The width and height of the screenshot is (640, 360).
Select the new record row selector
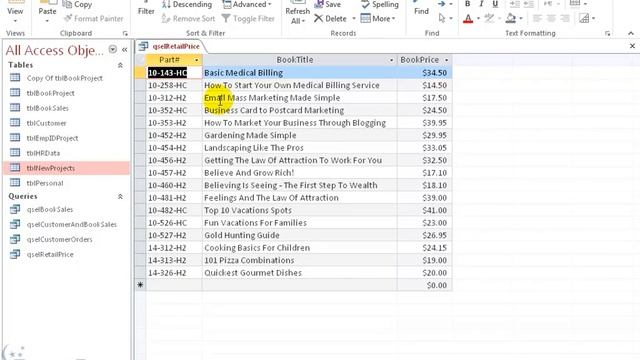(140, 285)
